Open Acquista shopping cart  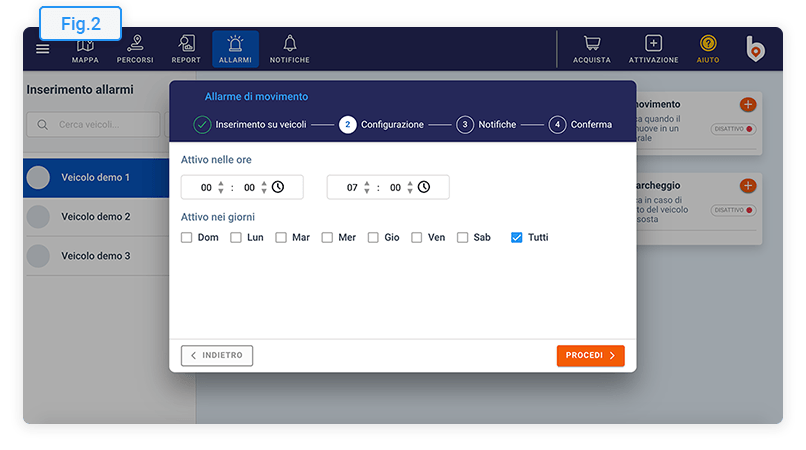coord(592,49)
